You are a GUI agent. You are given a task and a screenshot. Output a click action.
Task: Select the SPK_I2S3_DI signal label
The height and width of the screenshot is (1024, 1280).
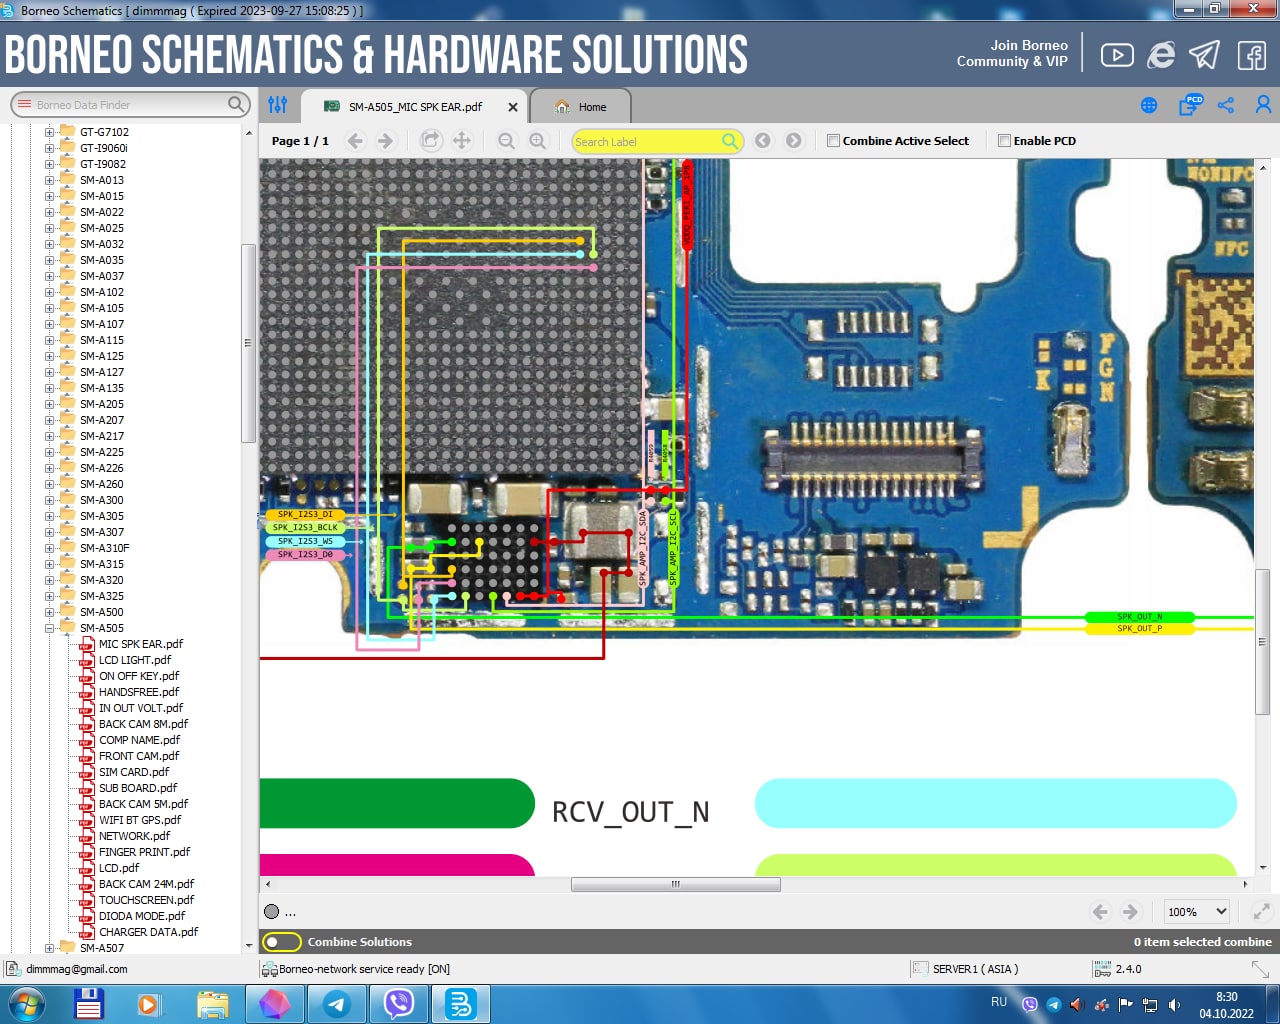tap(305, 514)
